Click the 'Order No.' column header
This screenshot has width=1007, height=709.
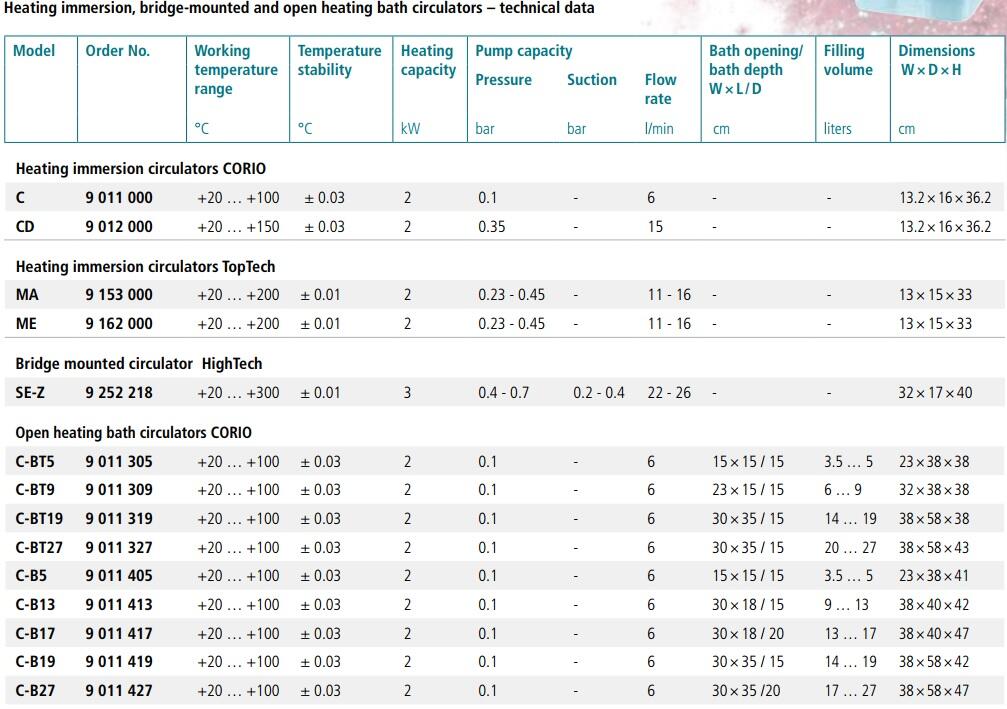(118, 51)
